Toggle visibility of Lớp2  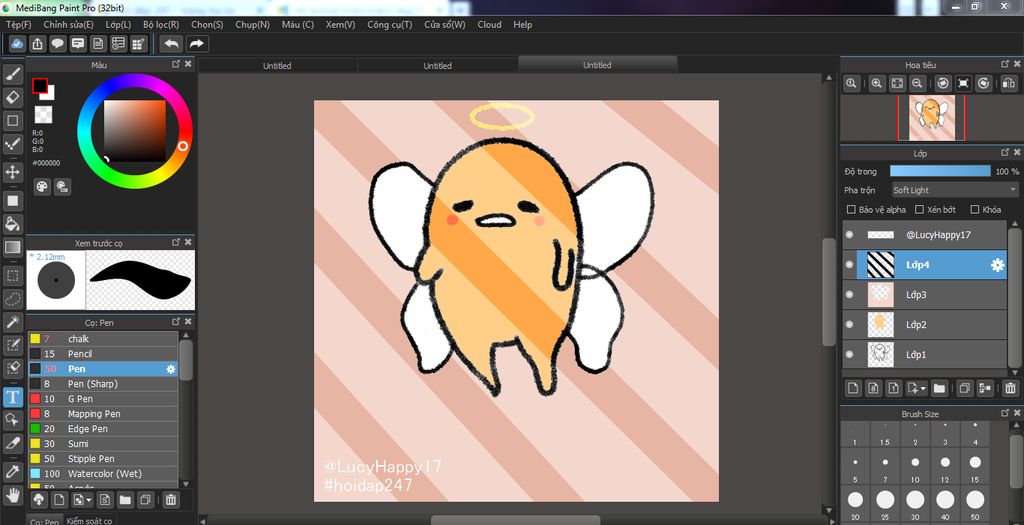pyautogui.click(x=849, y=325)
